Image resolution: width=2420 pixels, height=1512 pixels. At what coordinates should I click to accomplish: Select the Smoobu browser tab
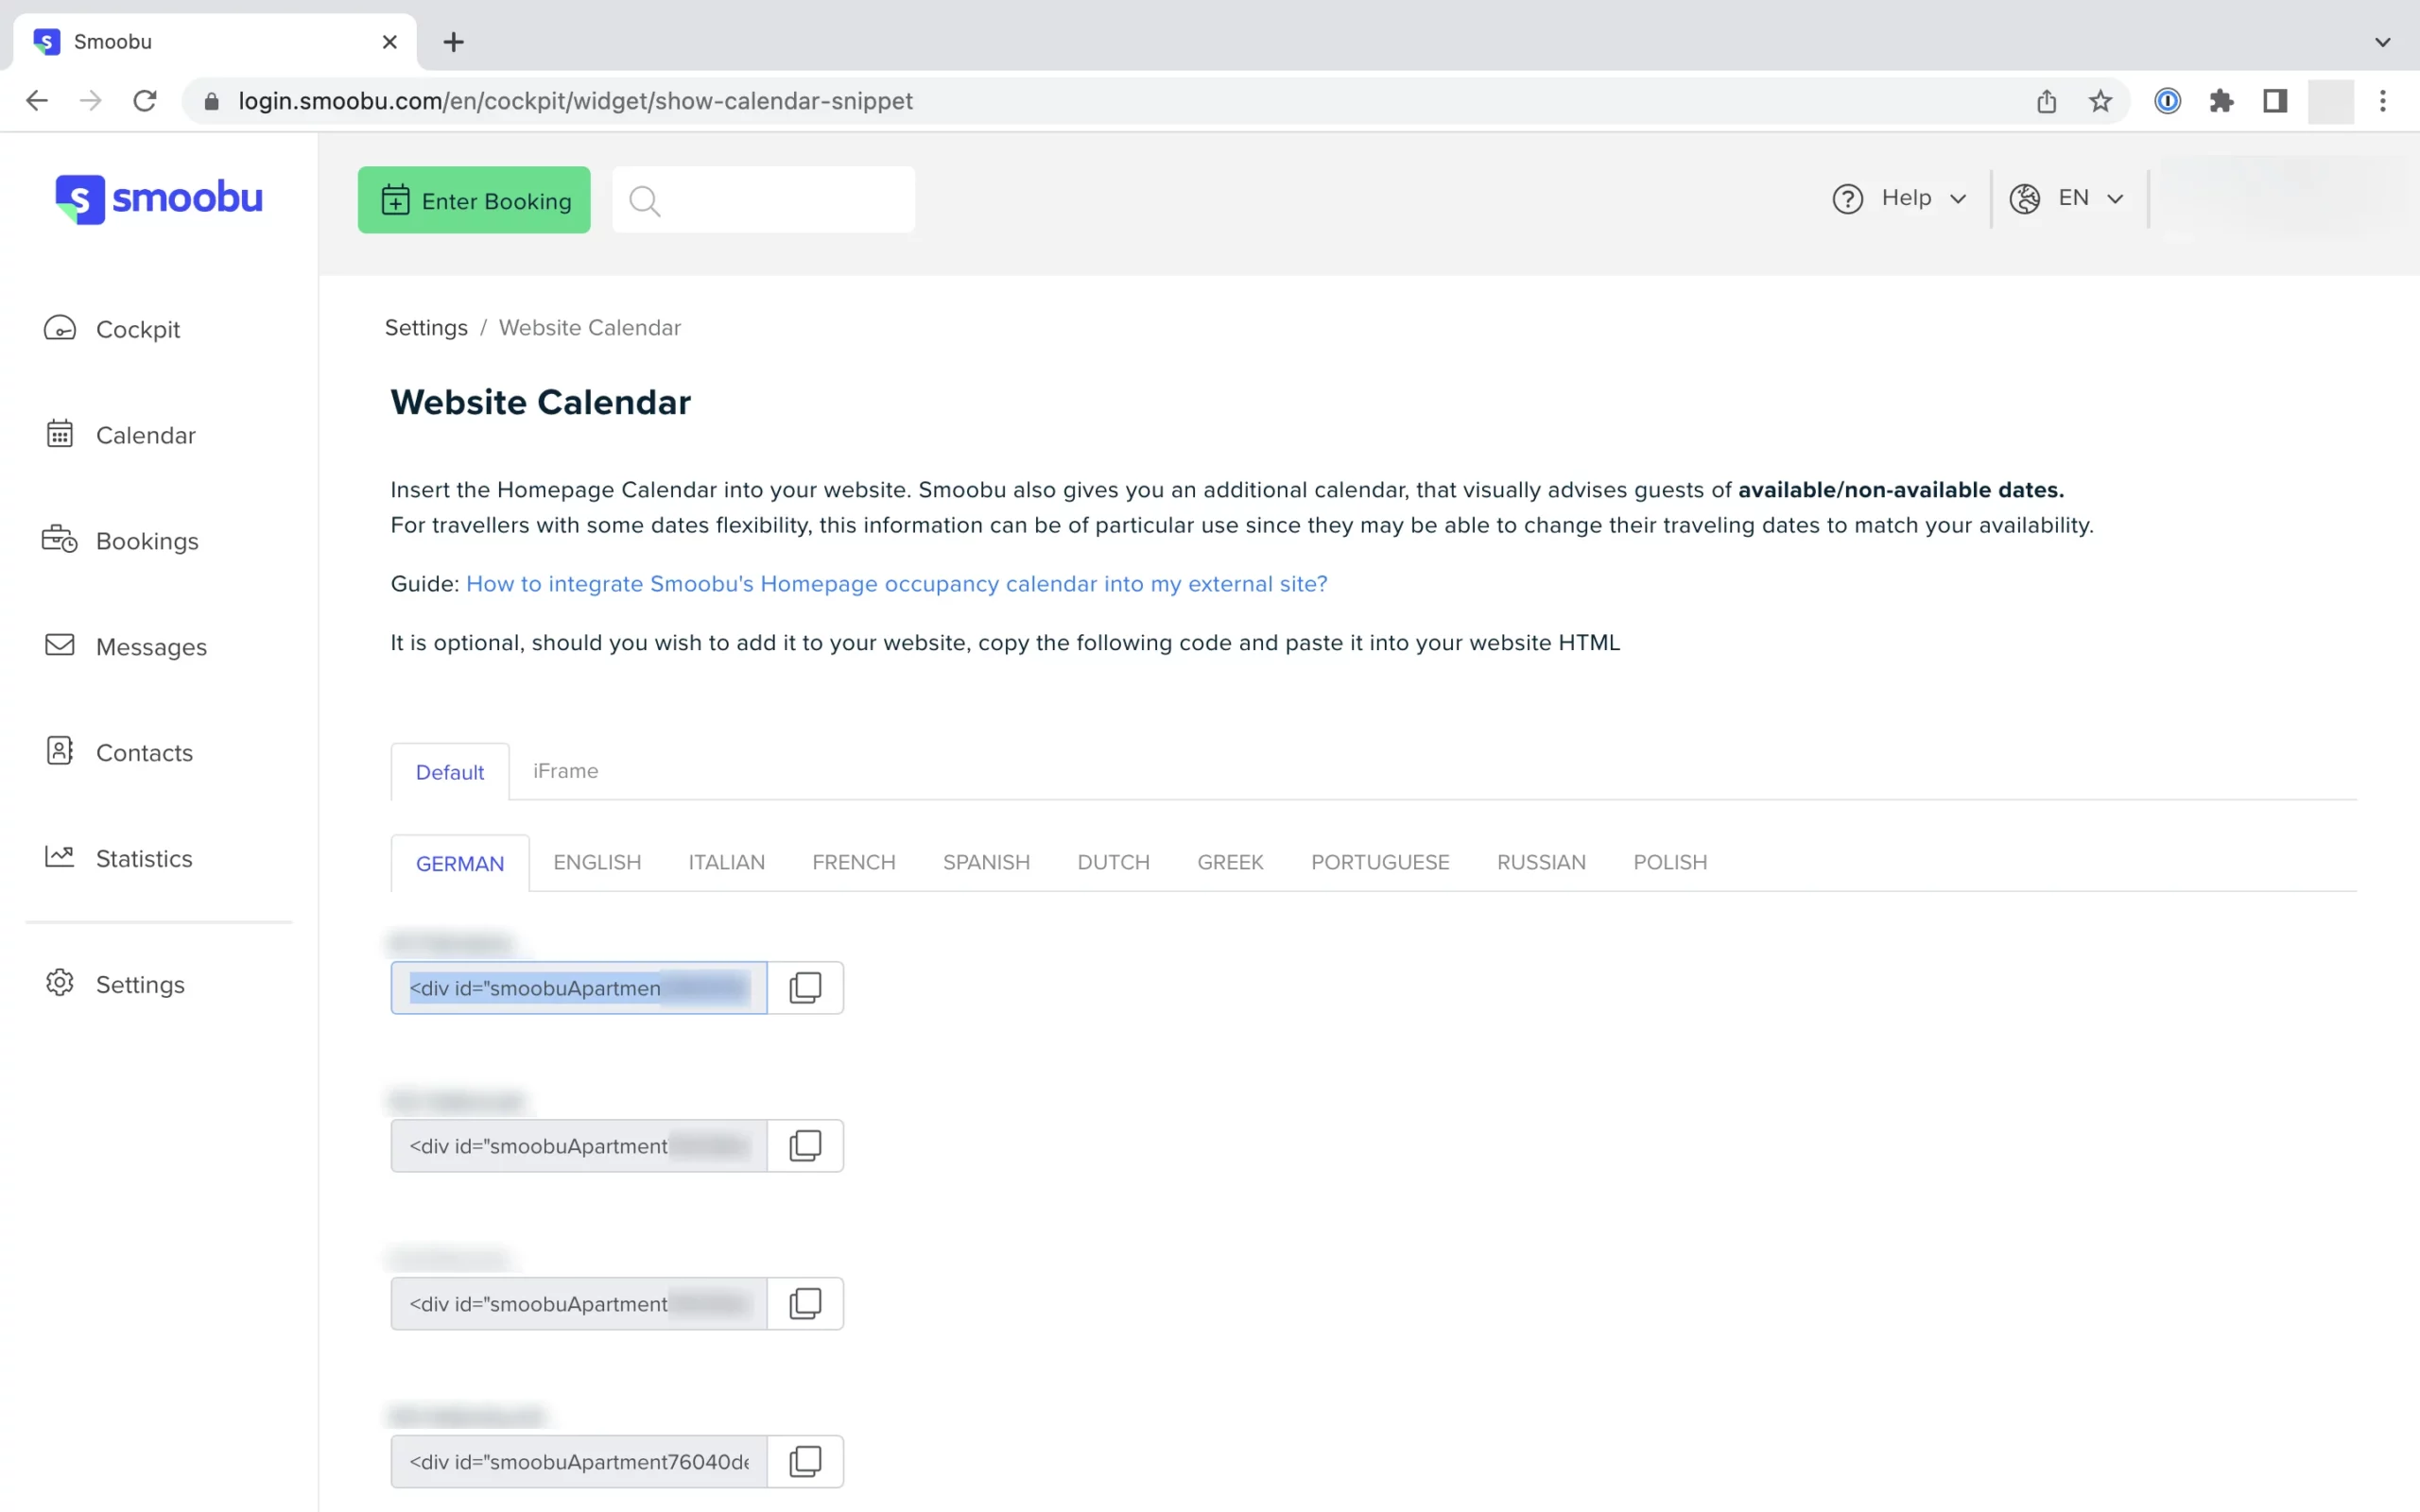(x=215, y=42)
